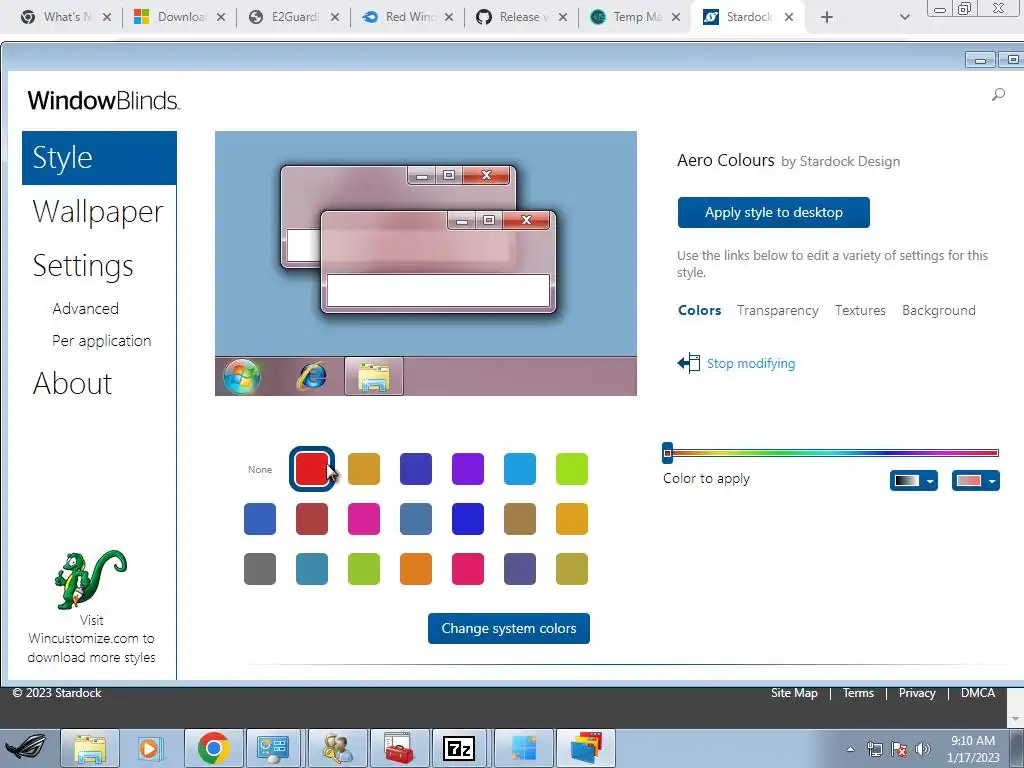Image resolution: width=1024 pixels, height=768 pixels.
Task: Select the Background style tab
Action: pyautogui.click(x=938, y=310)
